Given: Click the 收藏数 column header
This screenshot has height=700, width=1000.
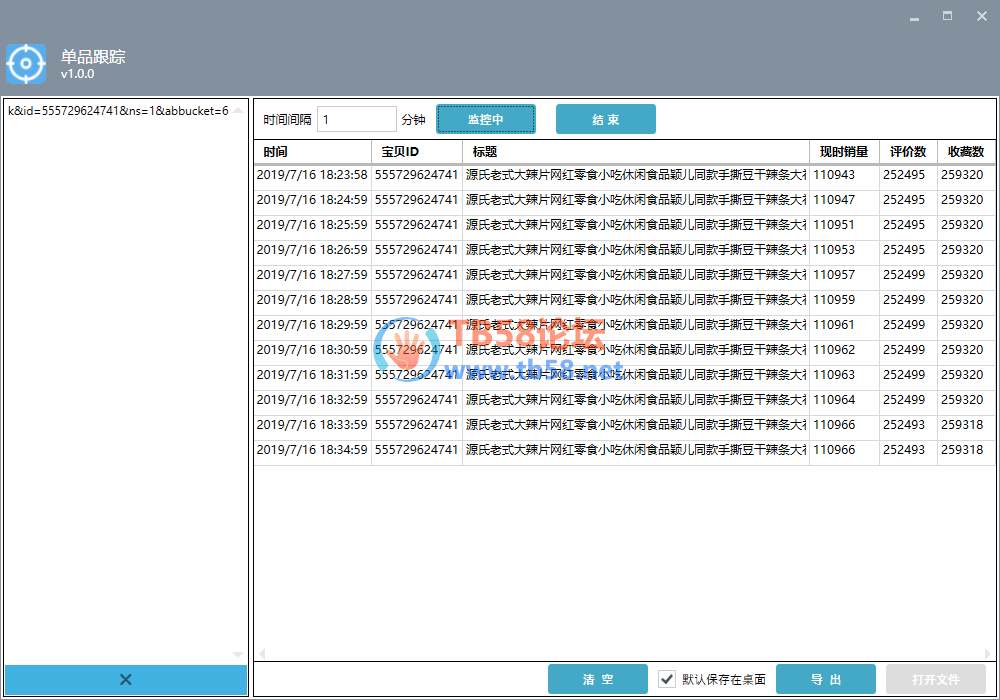Looking at the screenshot, I should coord(966,152).
